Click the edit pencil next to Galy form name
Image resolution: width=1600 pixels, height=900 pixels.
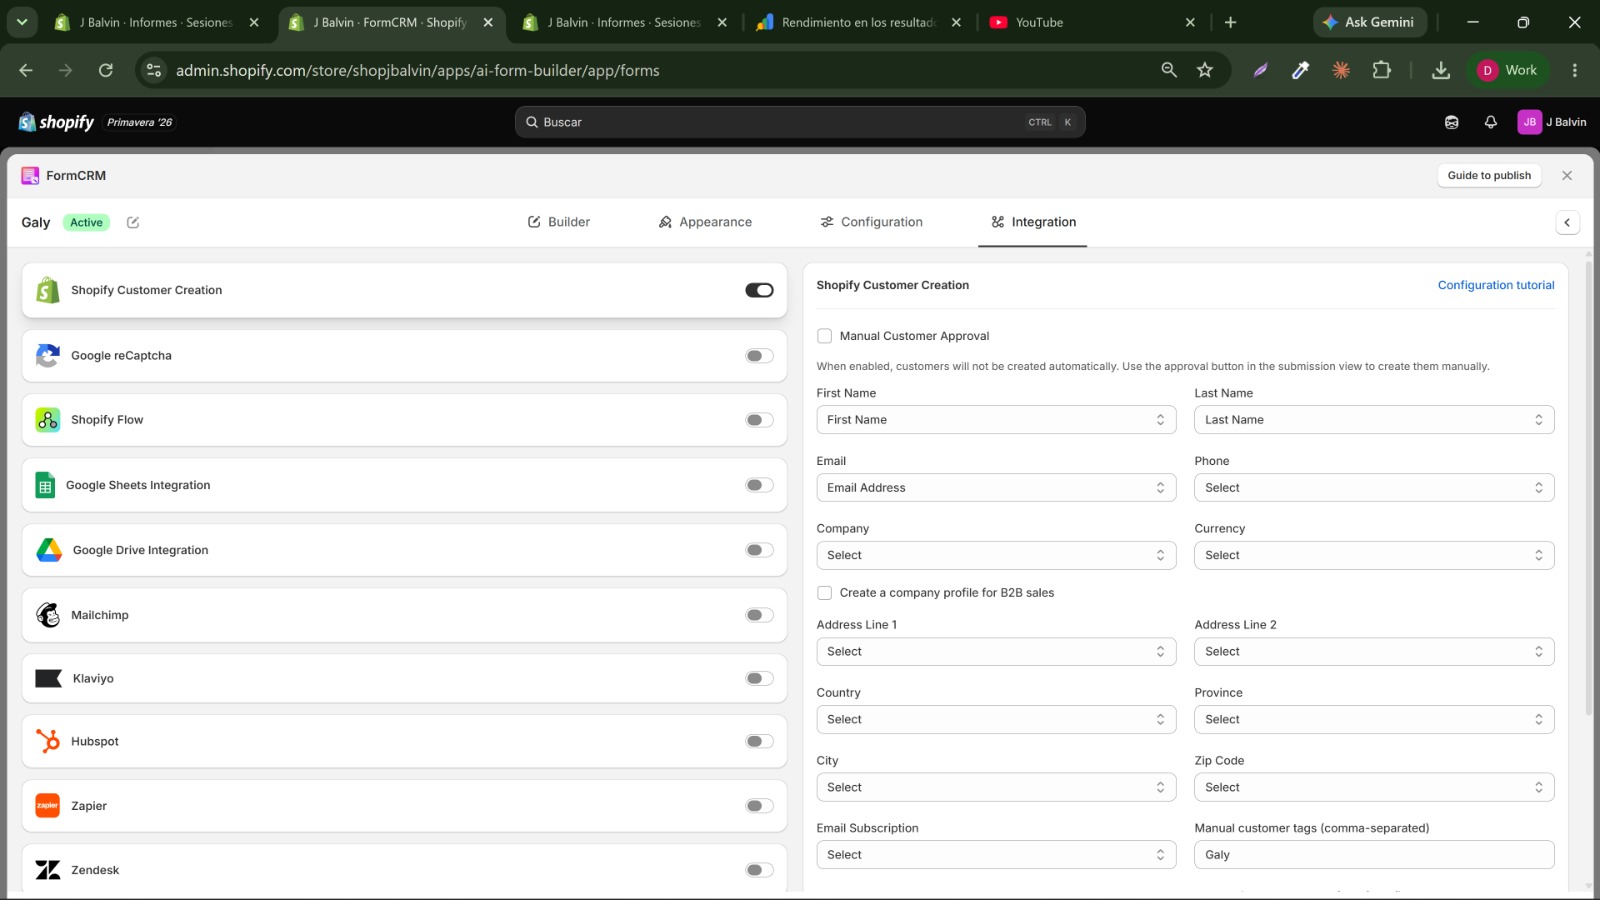coord(133,222)
